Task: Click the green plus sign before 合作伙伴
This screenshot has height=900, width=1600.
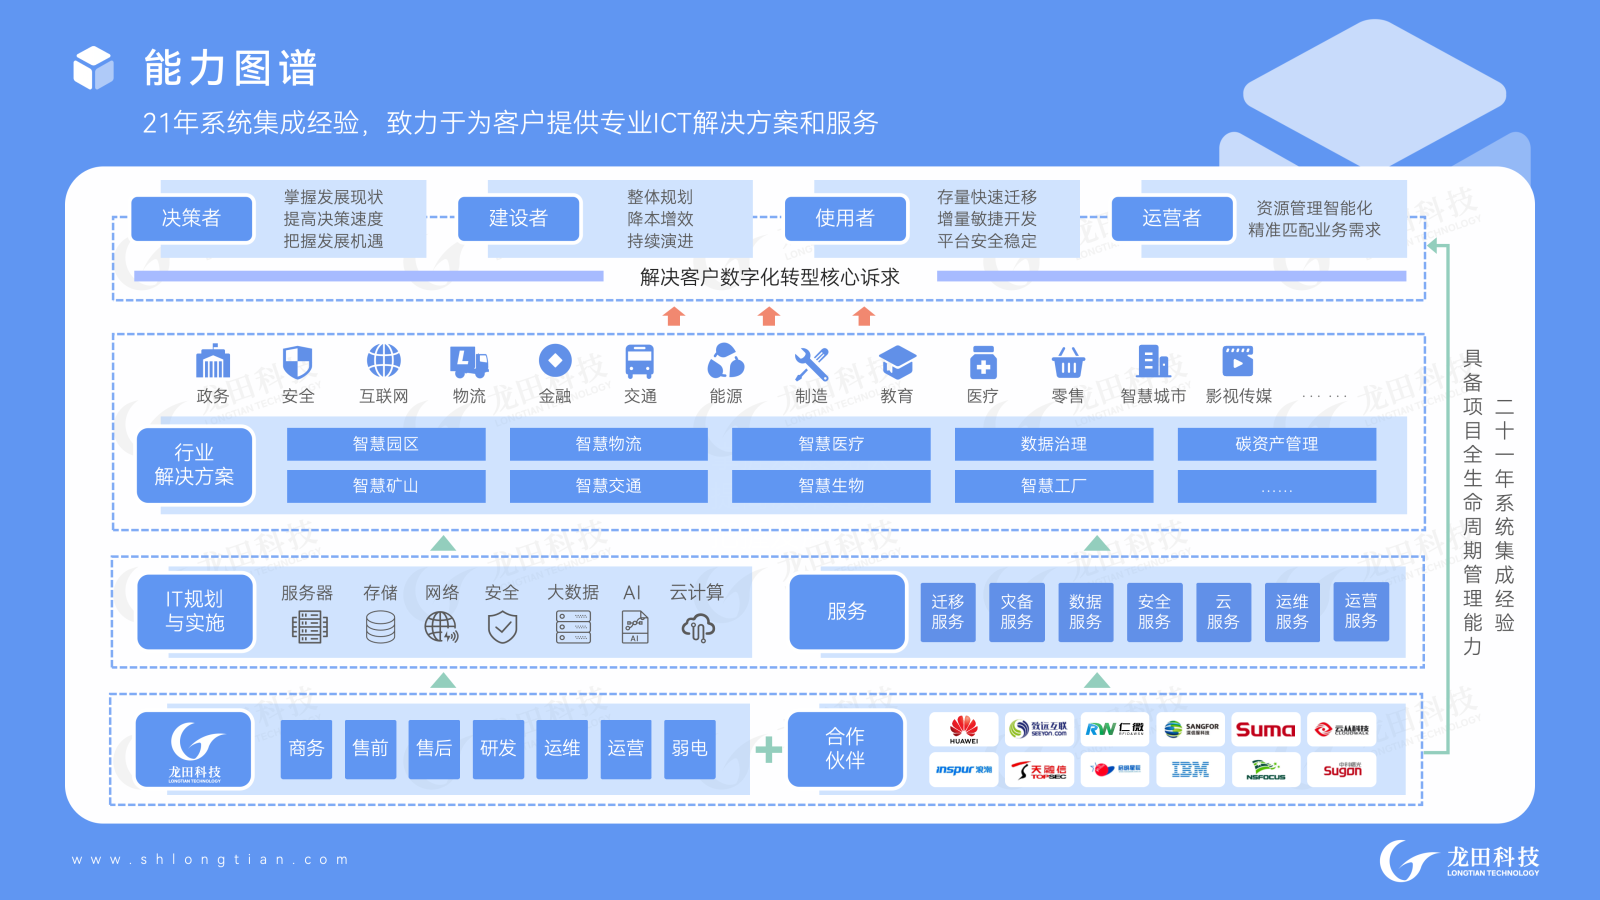Action: tap(768, 749)
